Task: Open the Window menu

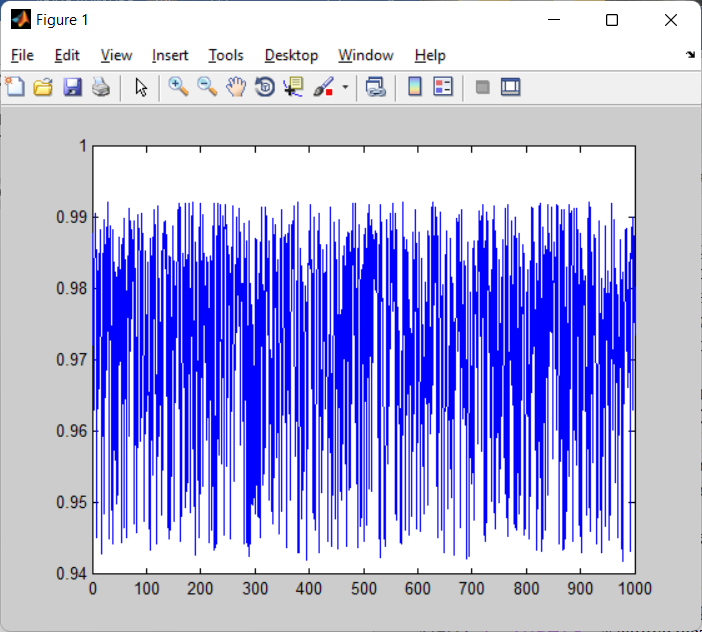Action: (366, 56)
